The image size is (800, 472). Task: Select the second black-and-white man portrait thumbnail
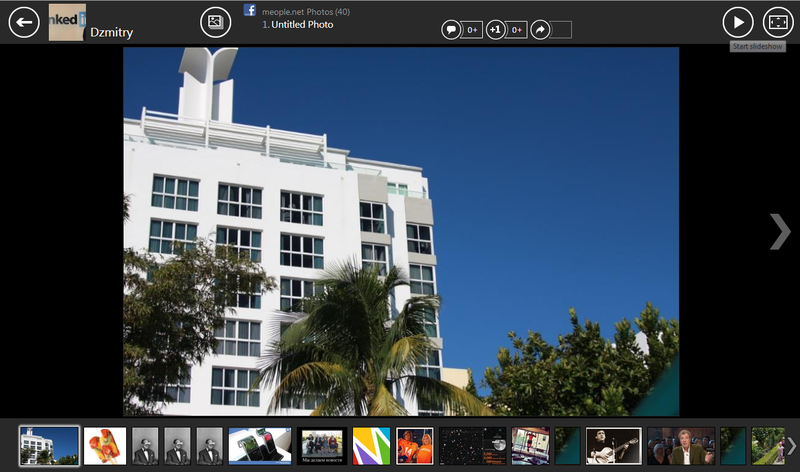coord(178,446)
